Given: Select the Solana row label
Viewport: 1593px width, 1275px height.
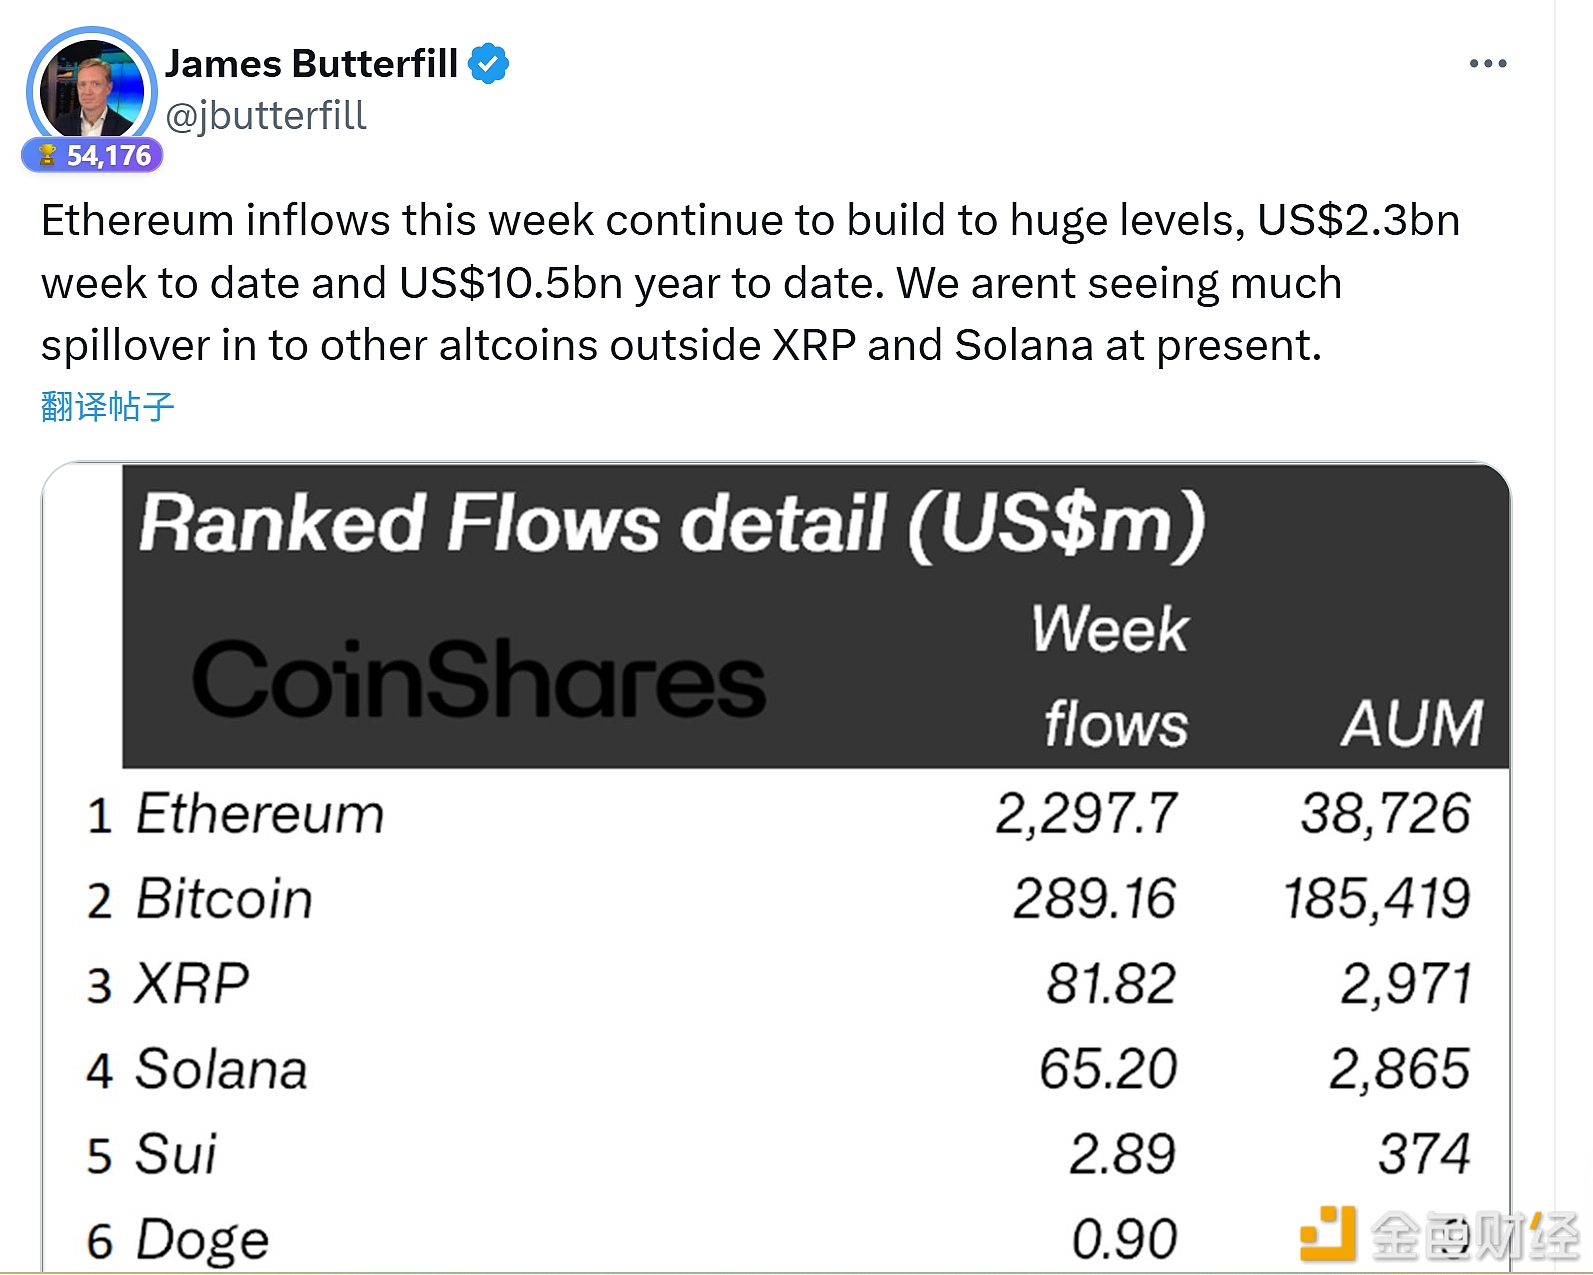Looking at the screenshot, I should tap(221, 1069).
